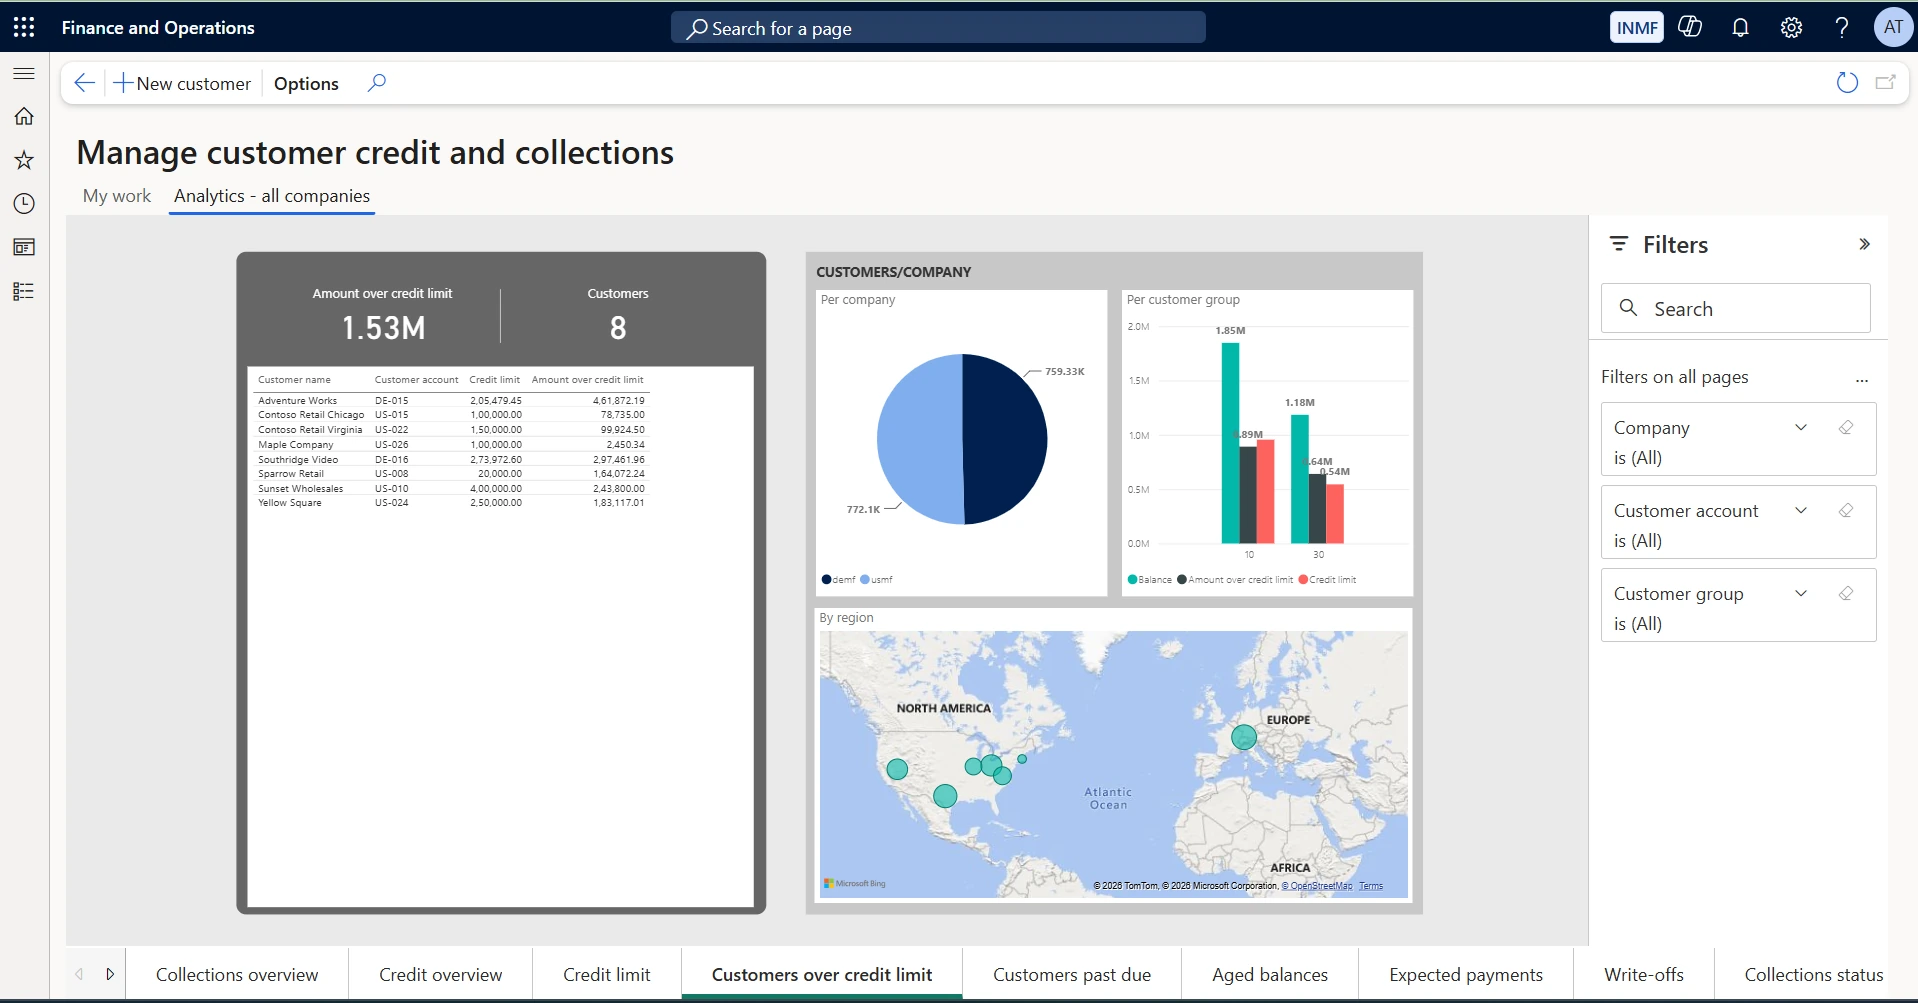
Task: Open Settings gear in header
Action: 1791,27
